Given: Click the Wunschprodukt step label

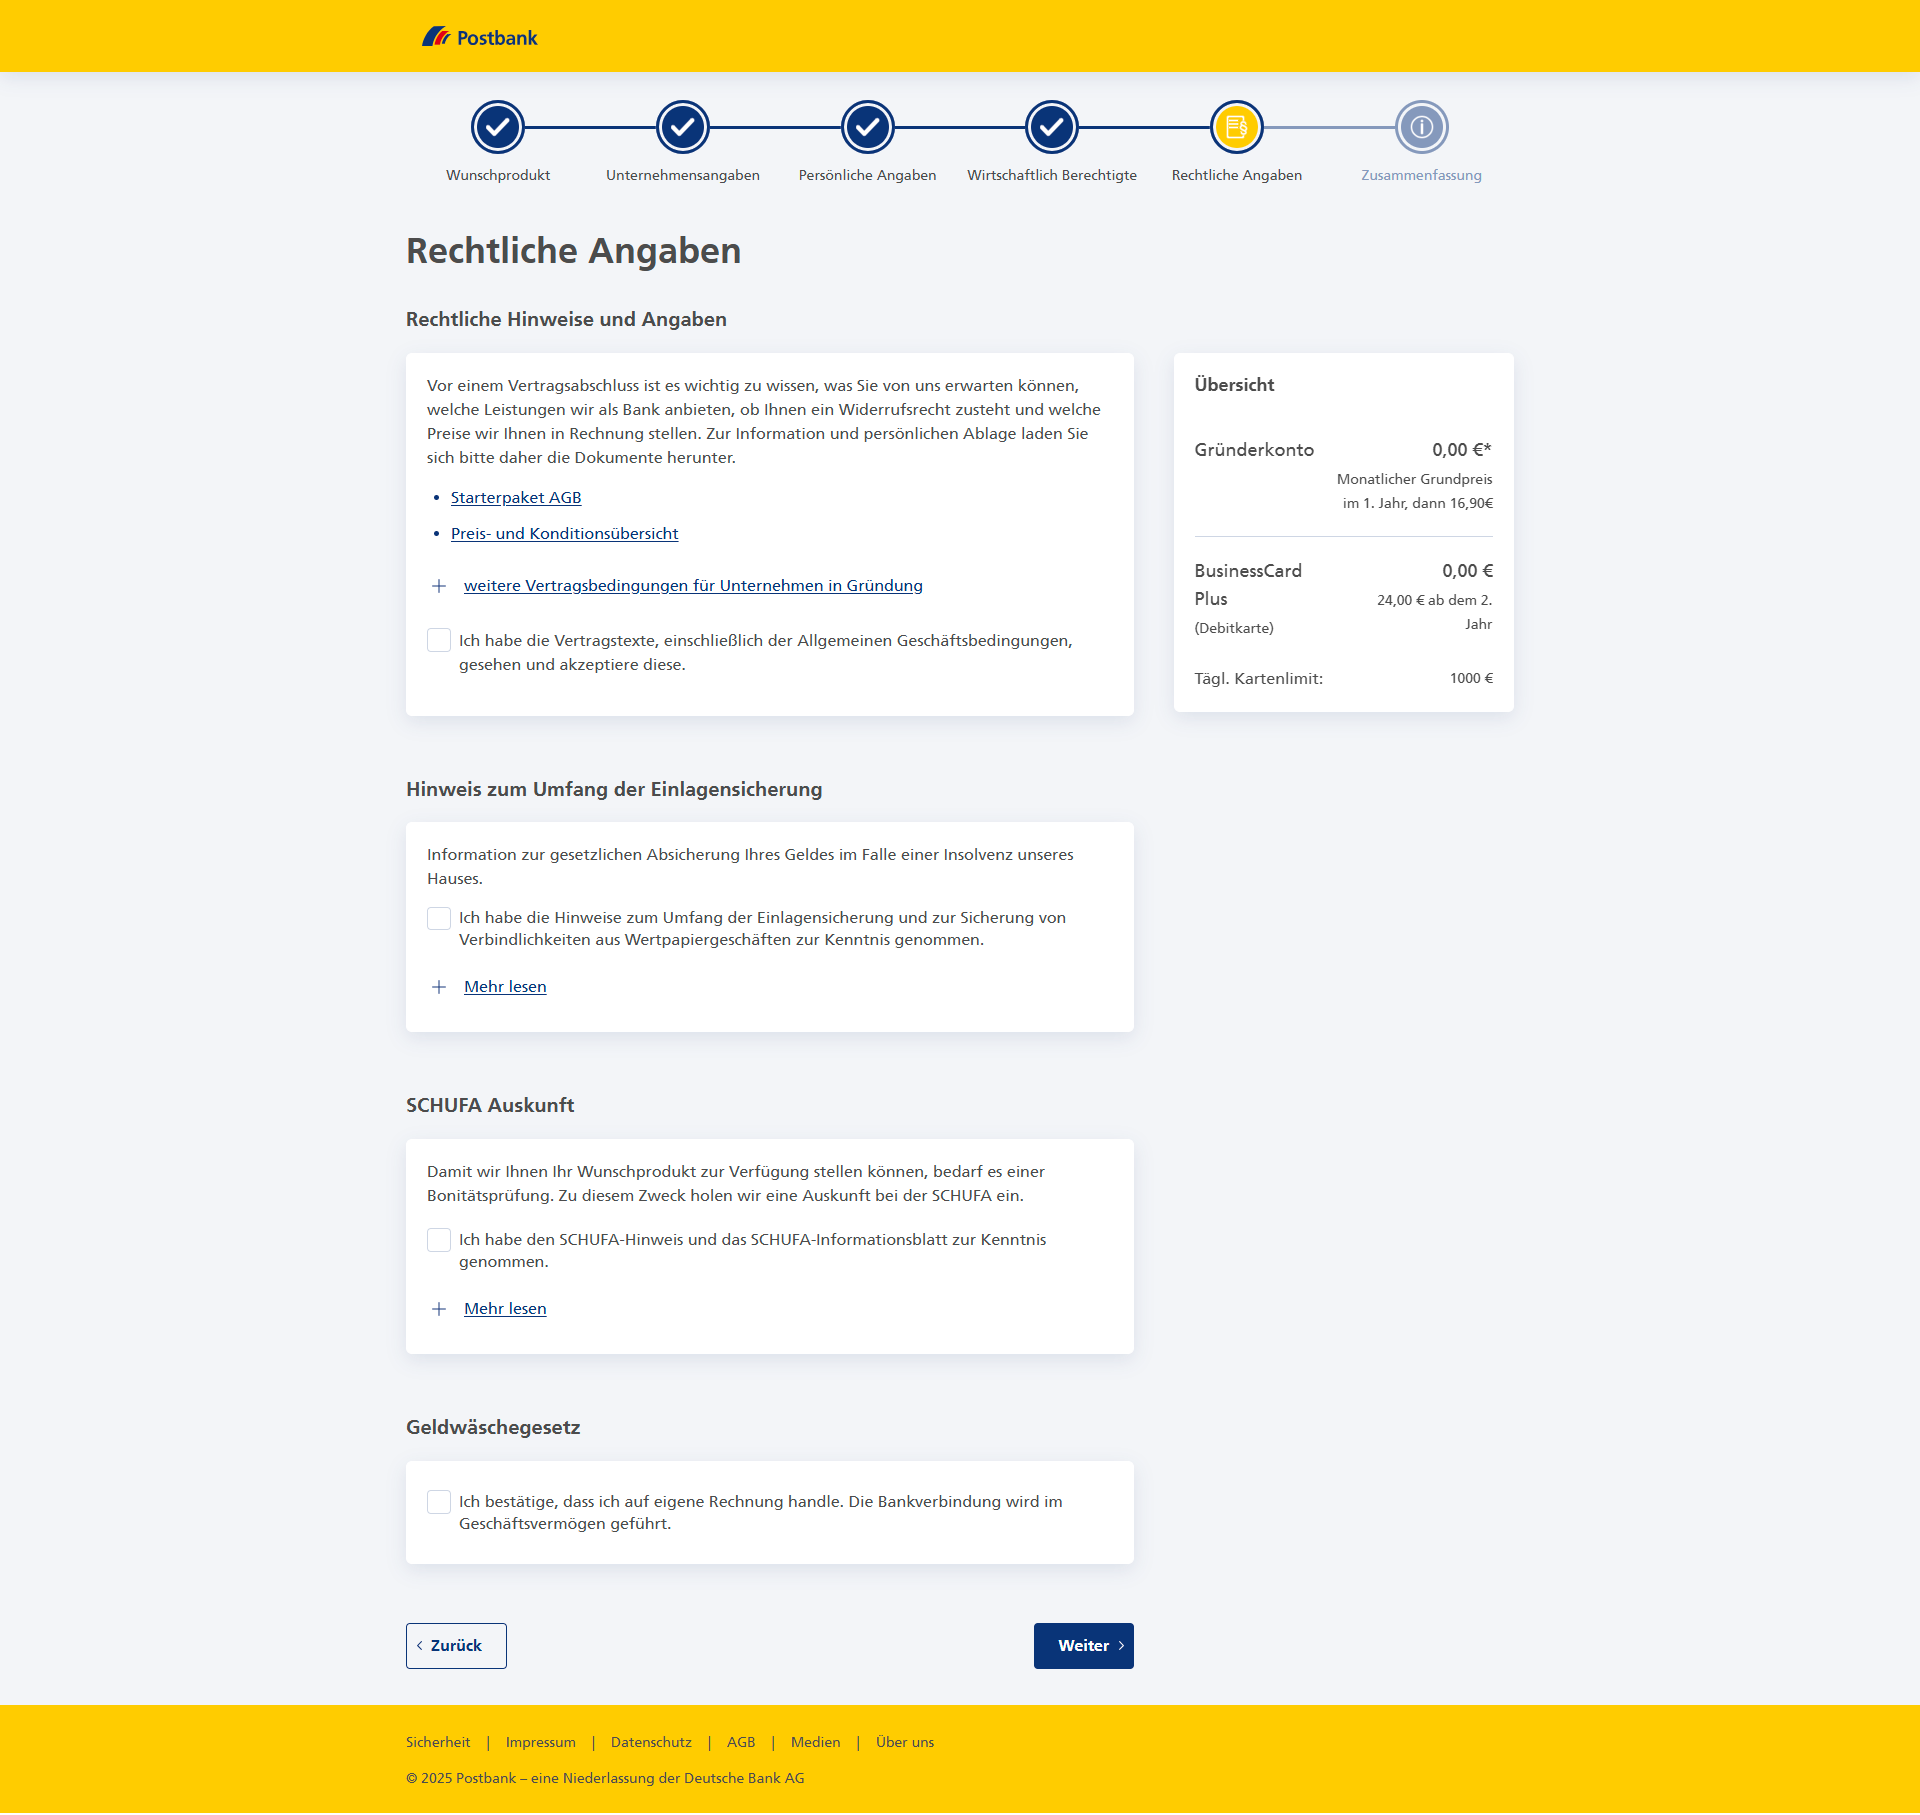Looking at the screenshot, I should tap(497, 175).
